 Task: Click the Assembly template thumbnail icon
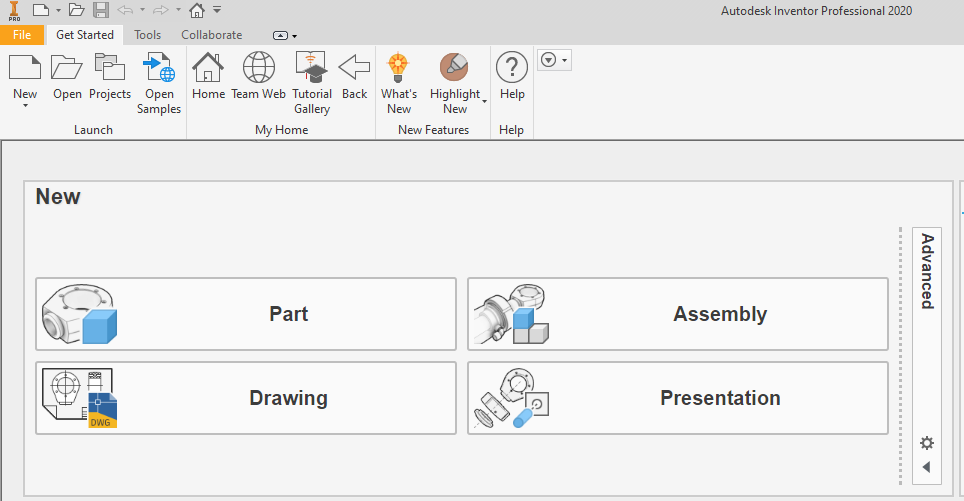click(x=511, y=314)
